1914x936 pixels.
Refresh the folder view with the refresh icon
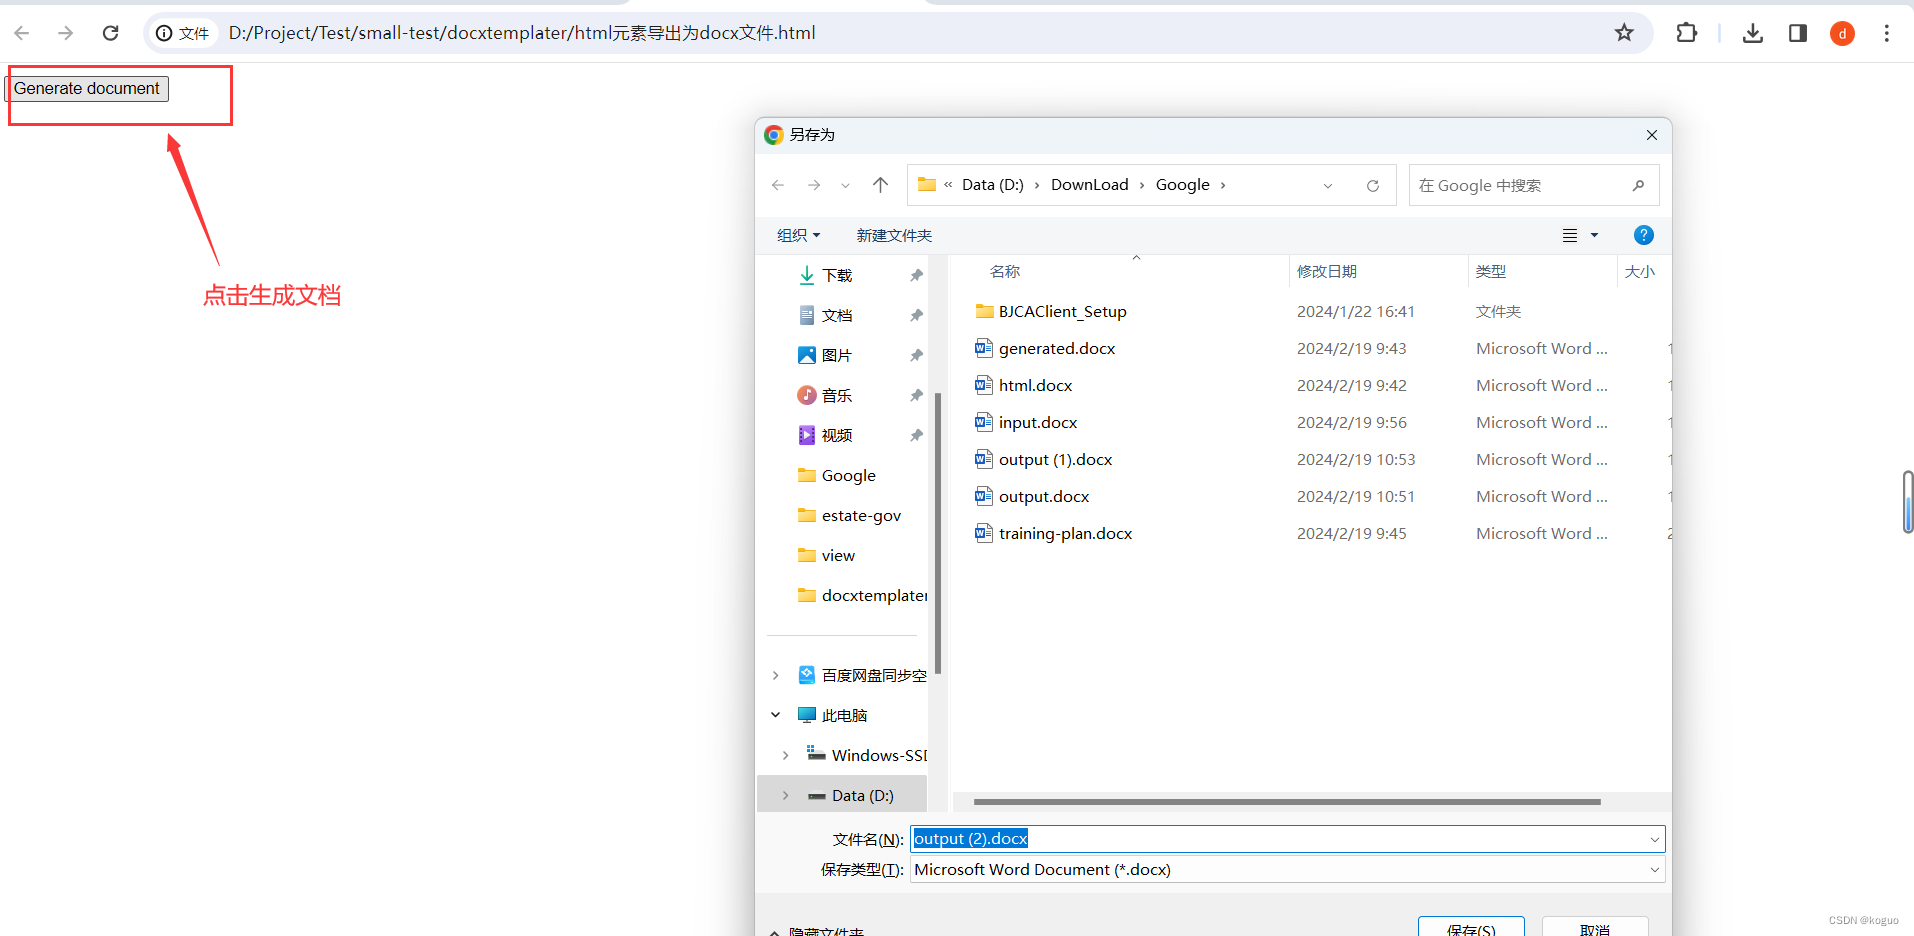click(1373, 185)
